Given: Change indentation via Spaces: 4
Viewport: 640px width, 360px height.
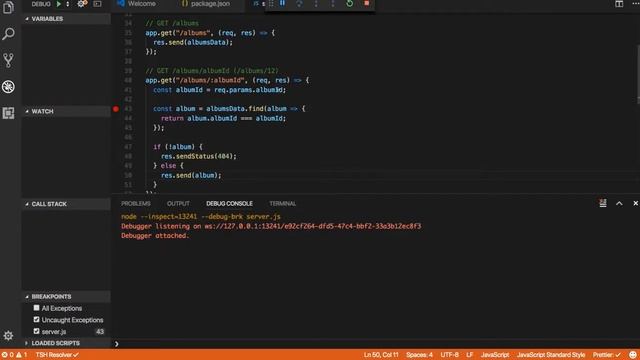Looking at the screenshot, I should tap(419, 355).
